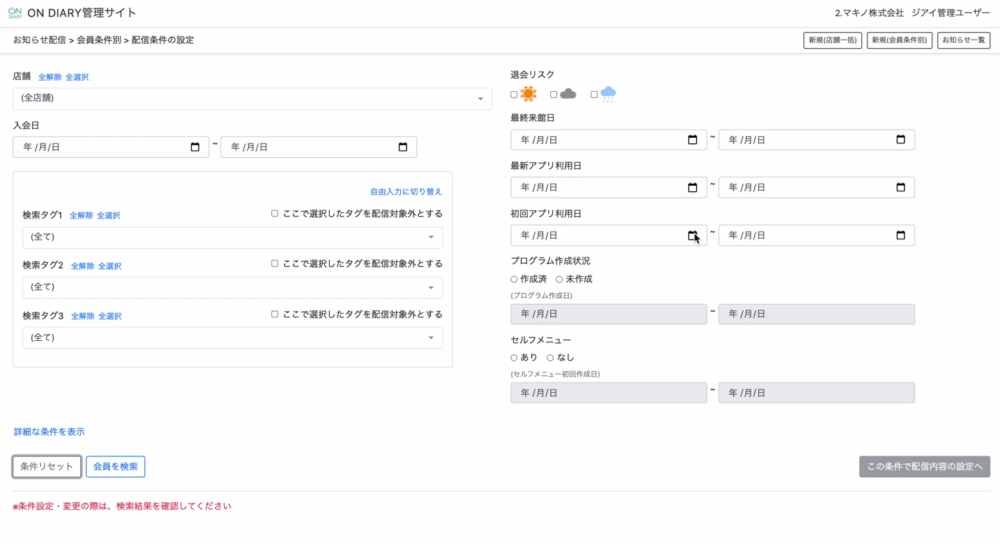Check the sunny 退会リスク checkbox
The width and height of the screenshot is (1000, 544).
(x=514, y=95)
